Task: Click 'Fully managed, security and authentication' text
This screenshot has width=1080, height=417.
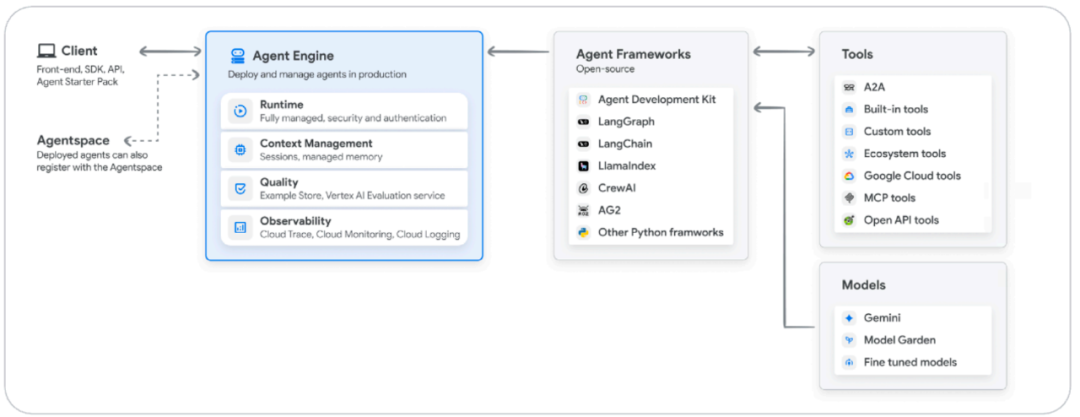Action: (x=353, y=118)
